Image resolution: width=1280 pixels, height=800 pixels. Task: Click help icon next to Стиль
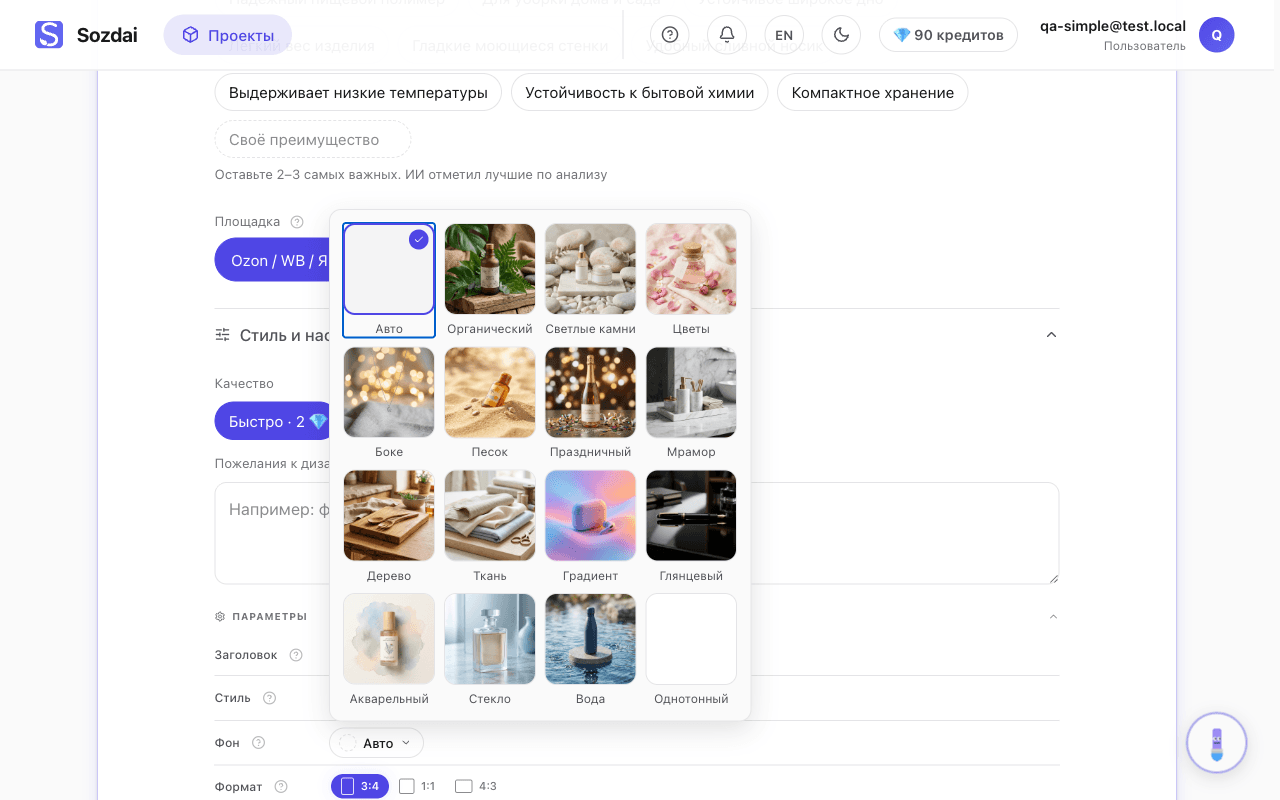[269, 698]
